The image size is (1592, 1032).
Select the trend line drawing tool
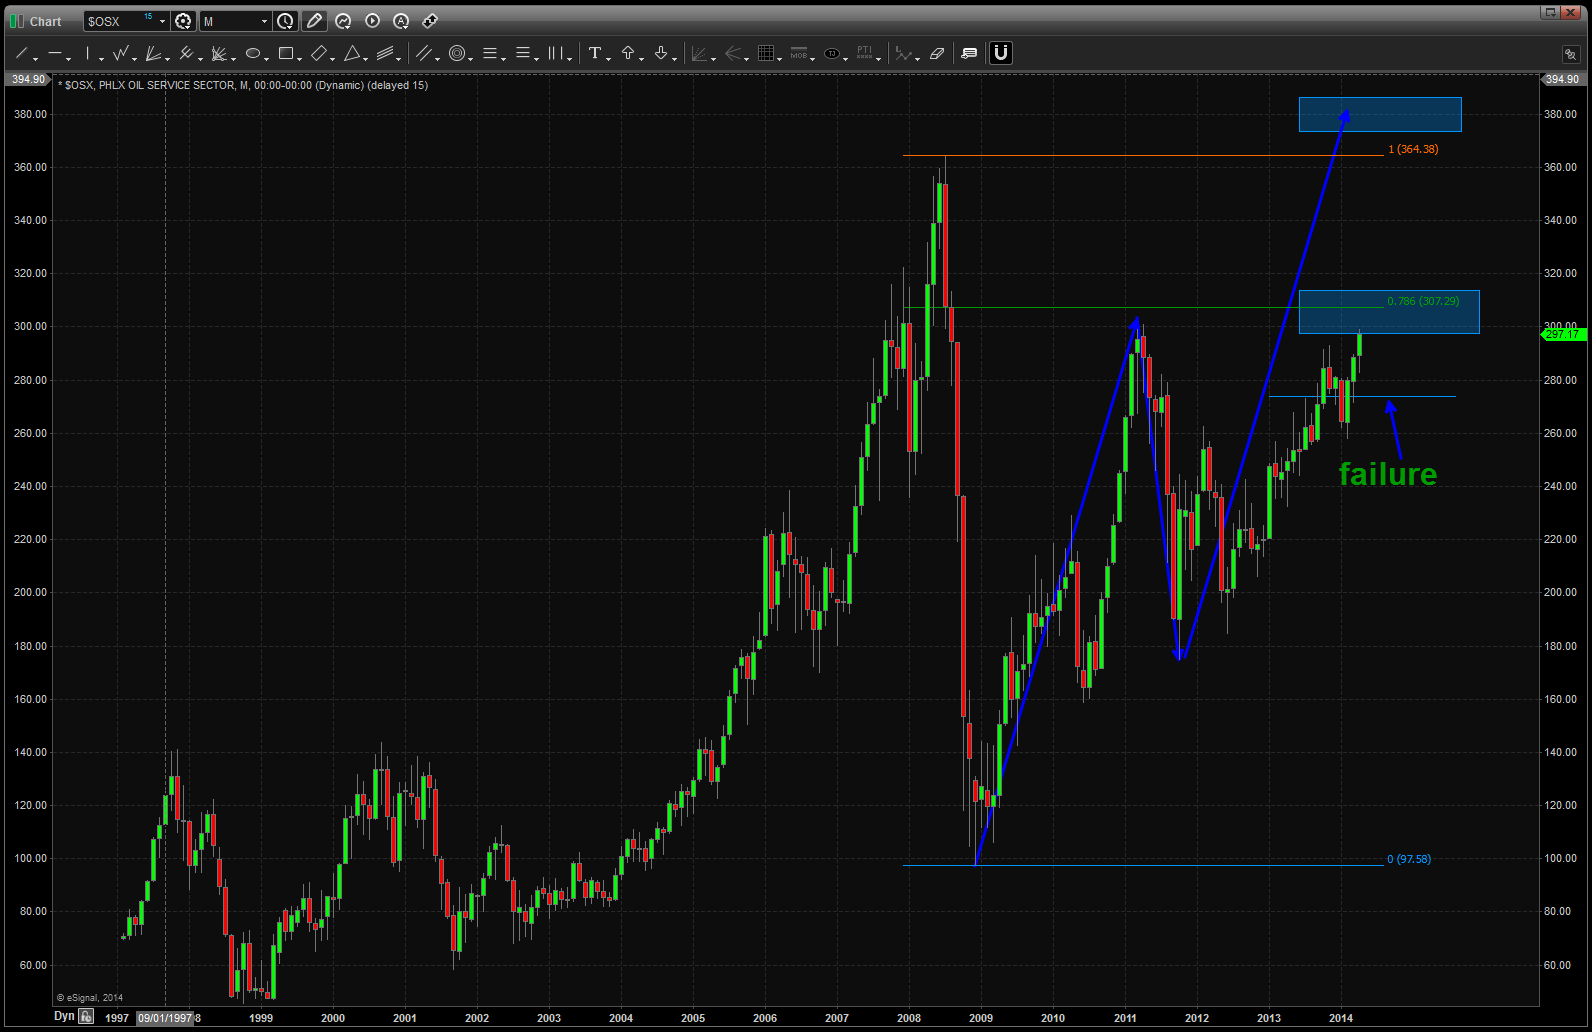pyautogui.click(x=21, y=53)
